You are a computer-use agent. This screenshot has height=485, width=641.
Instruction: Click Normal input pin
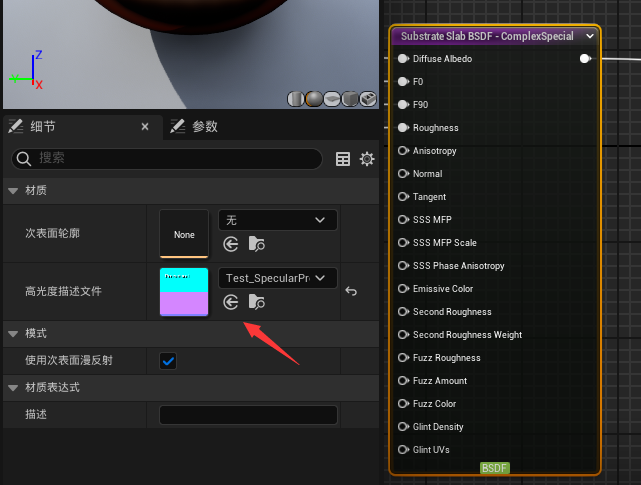pos(403,174)
